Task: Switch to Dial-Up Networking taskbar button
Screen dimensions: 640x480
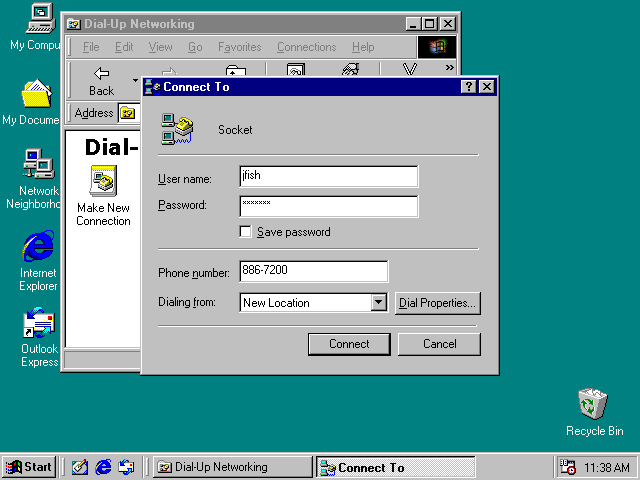Action: click(233, 467)
